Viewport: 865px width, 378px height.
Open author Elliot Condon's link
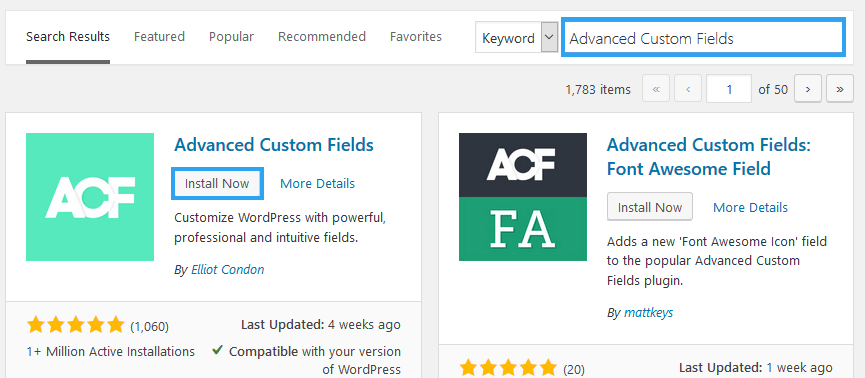(x=227, y=270)
